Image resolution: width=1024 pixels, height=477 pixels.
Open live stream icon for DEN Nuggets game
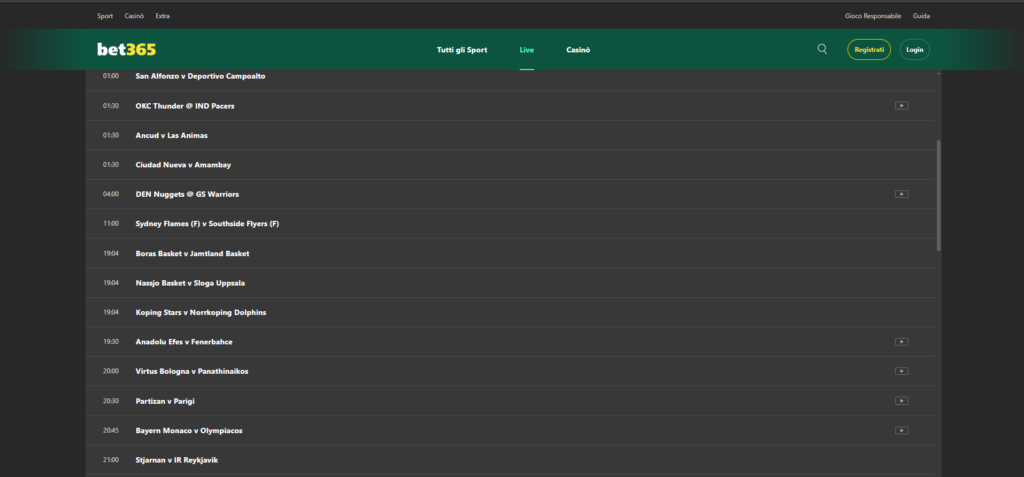click(901, 194)
